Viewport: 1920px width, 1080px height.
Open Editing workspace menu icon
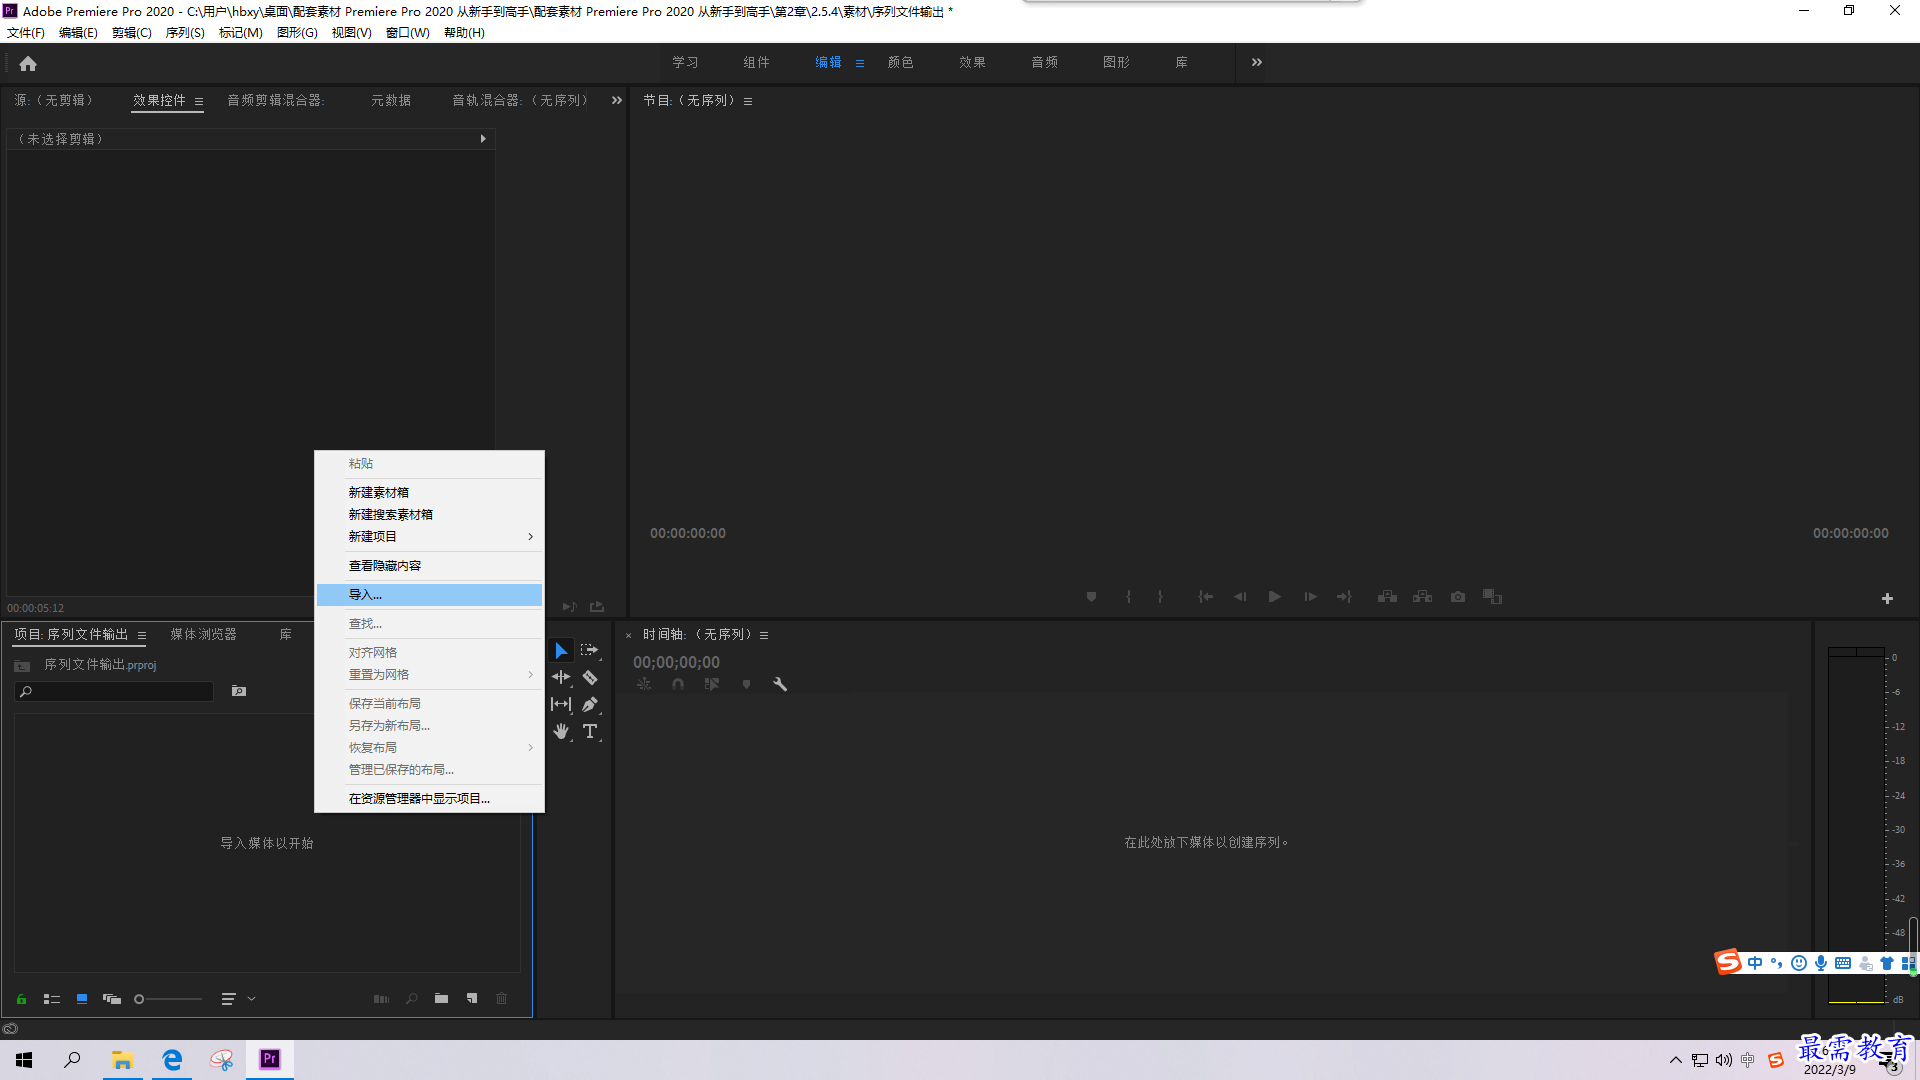coord(860,63)
